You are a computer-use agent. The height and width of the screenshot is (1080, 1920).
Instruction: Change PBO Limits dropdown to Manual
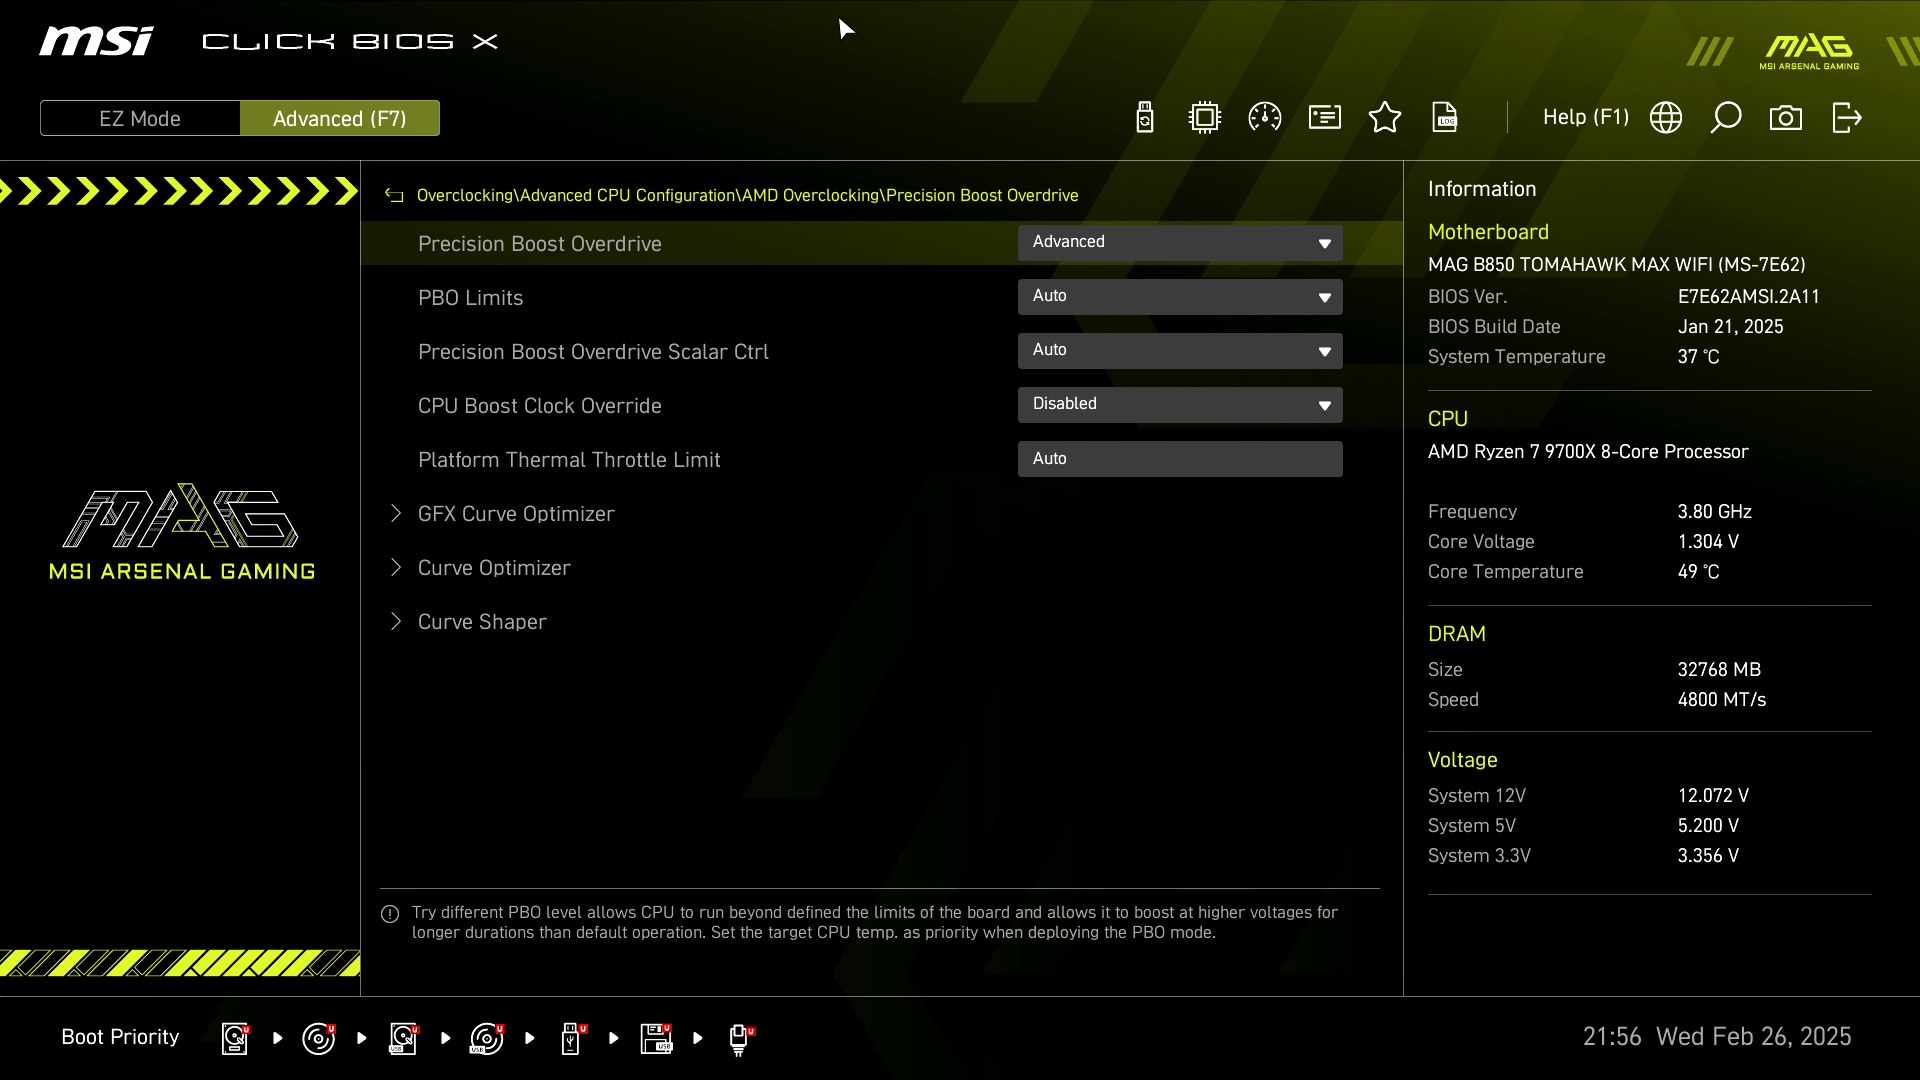tap(1178, 295)
